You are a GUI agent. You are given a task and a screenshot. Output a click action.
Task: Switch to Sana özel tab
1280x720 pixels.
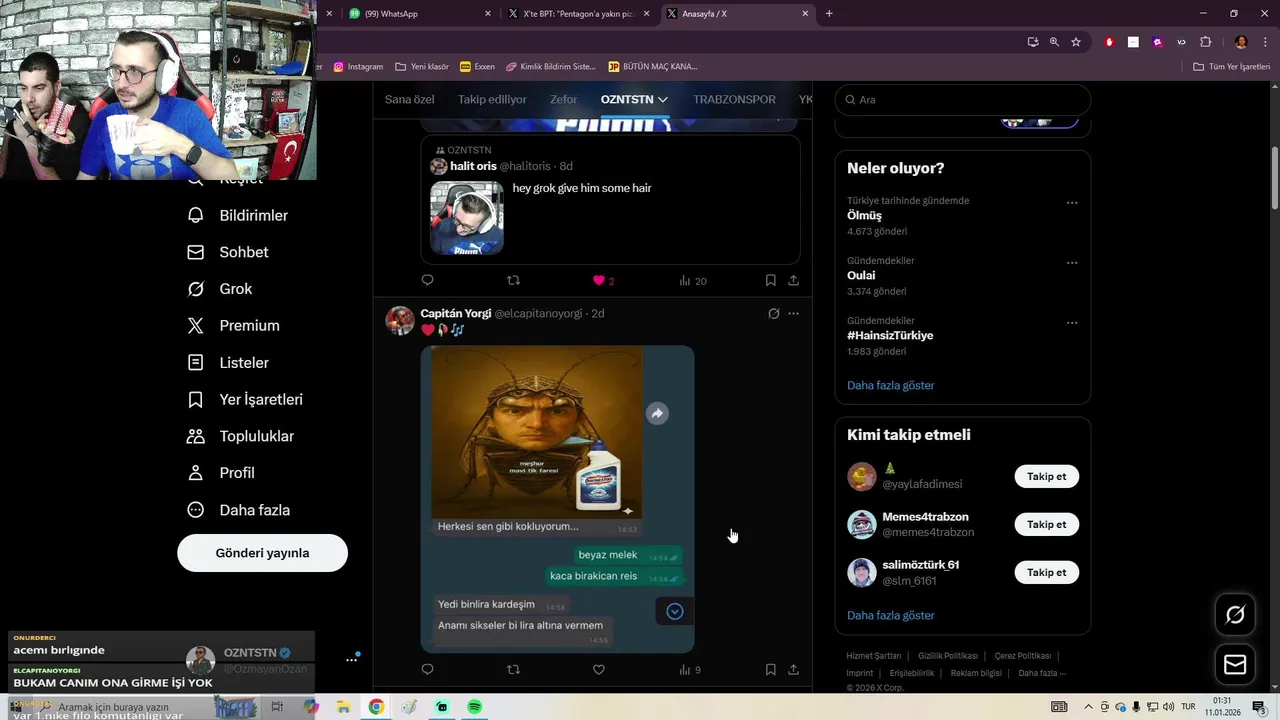410,100
